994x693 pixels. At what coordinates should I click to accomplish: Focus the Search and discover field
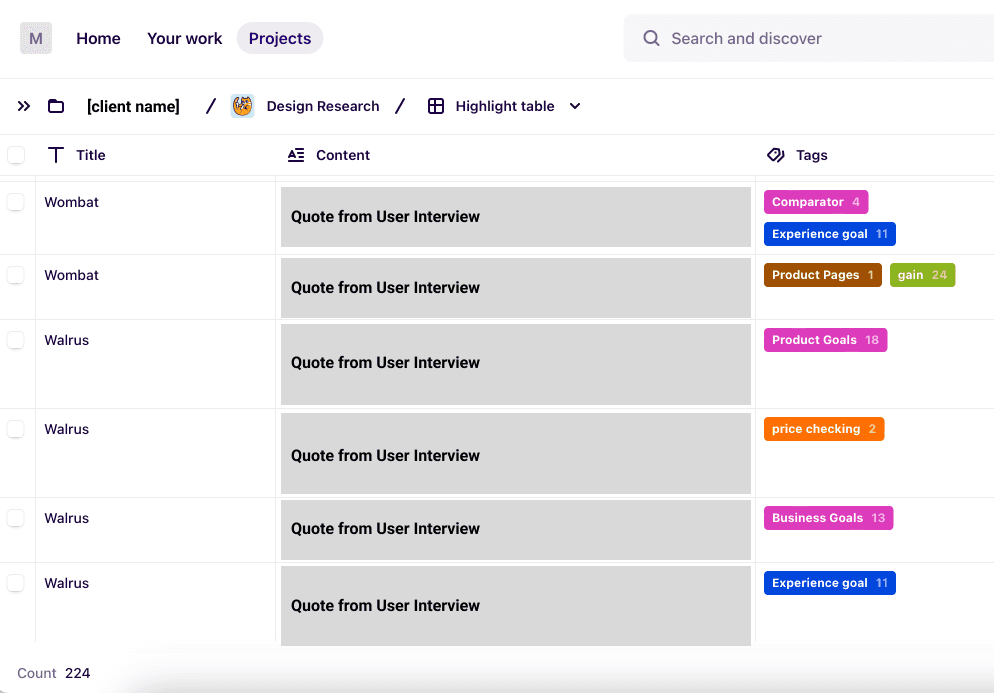click(x=809, y=38)
